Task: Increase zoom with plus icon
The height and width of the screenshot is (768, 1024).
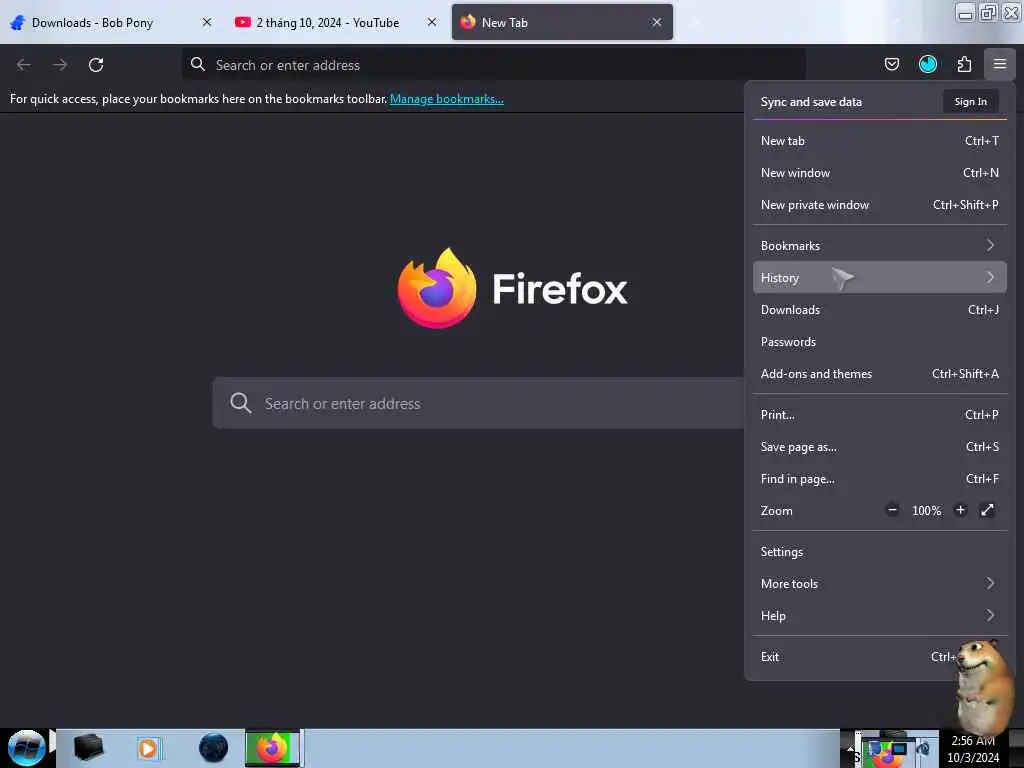Action: pos(960,510)
